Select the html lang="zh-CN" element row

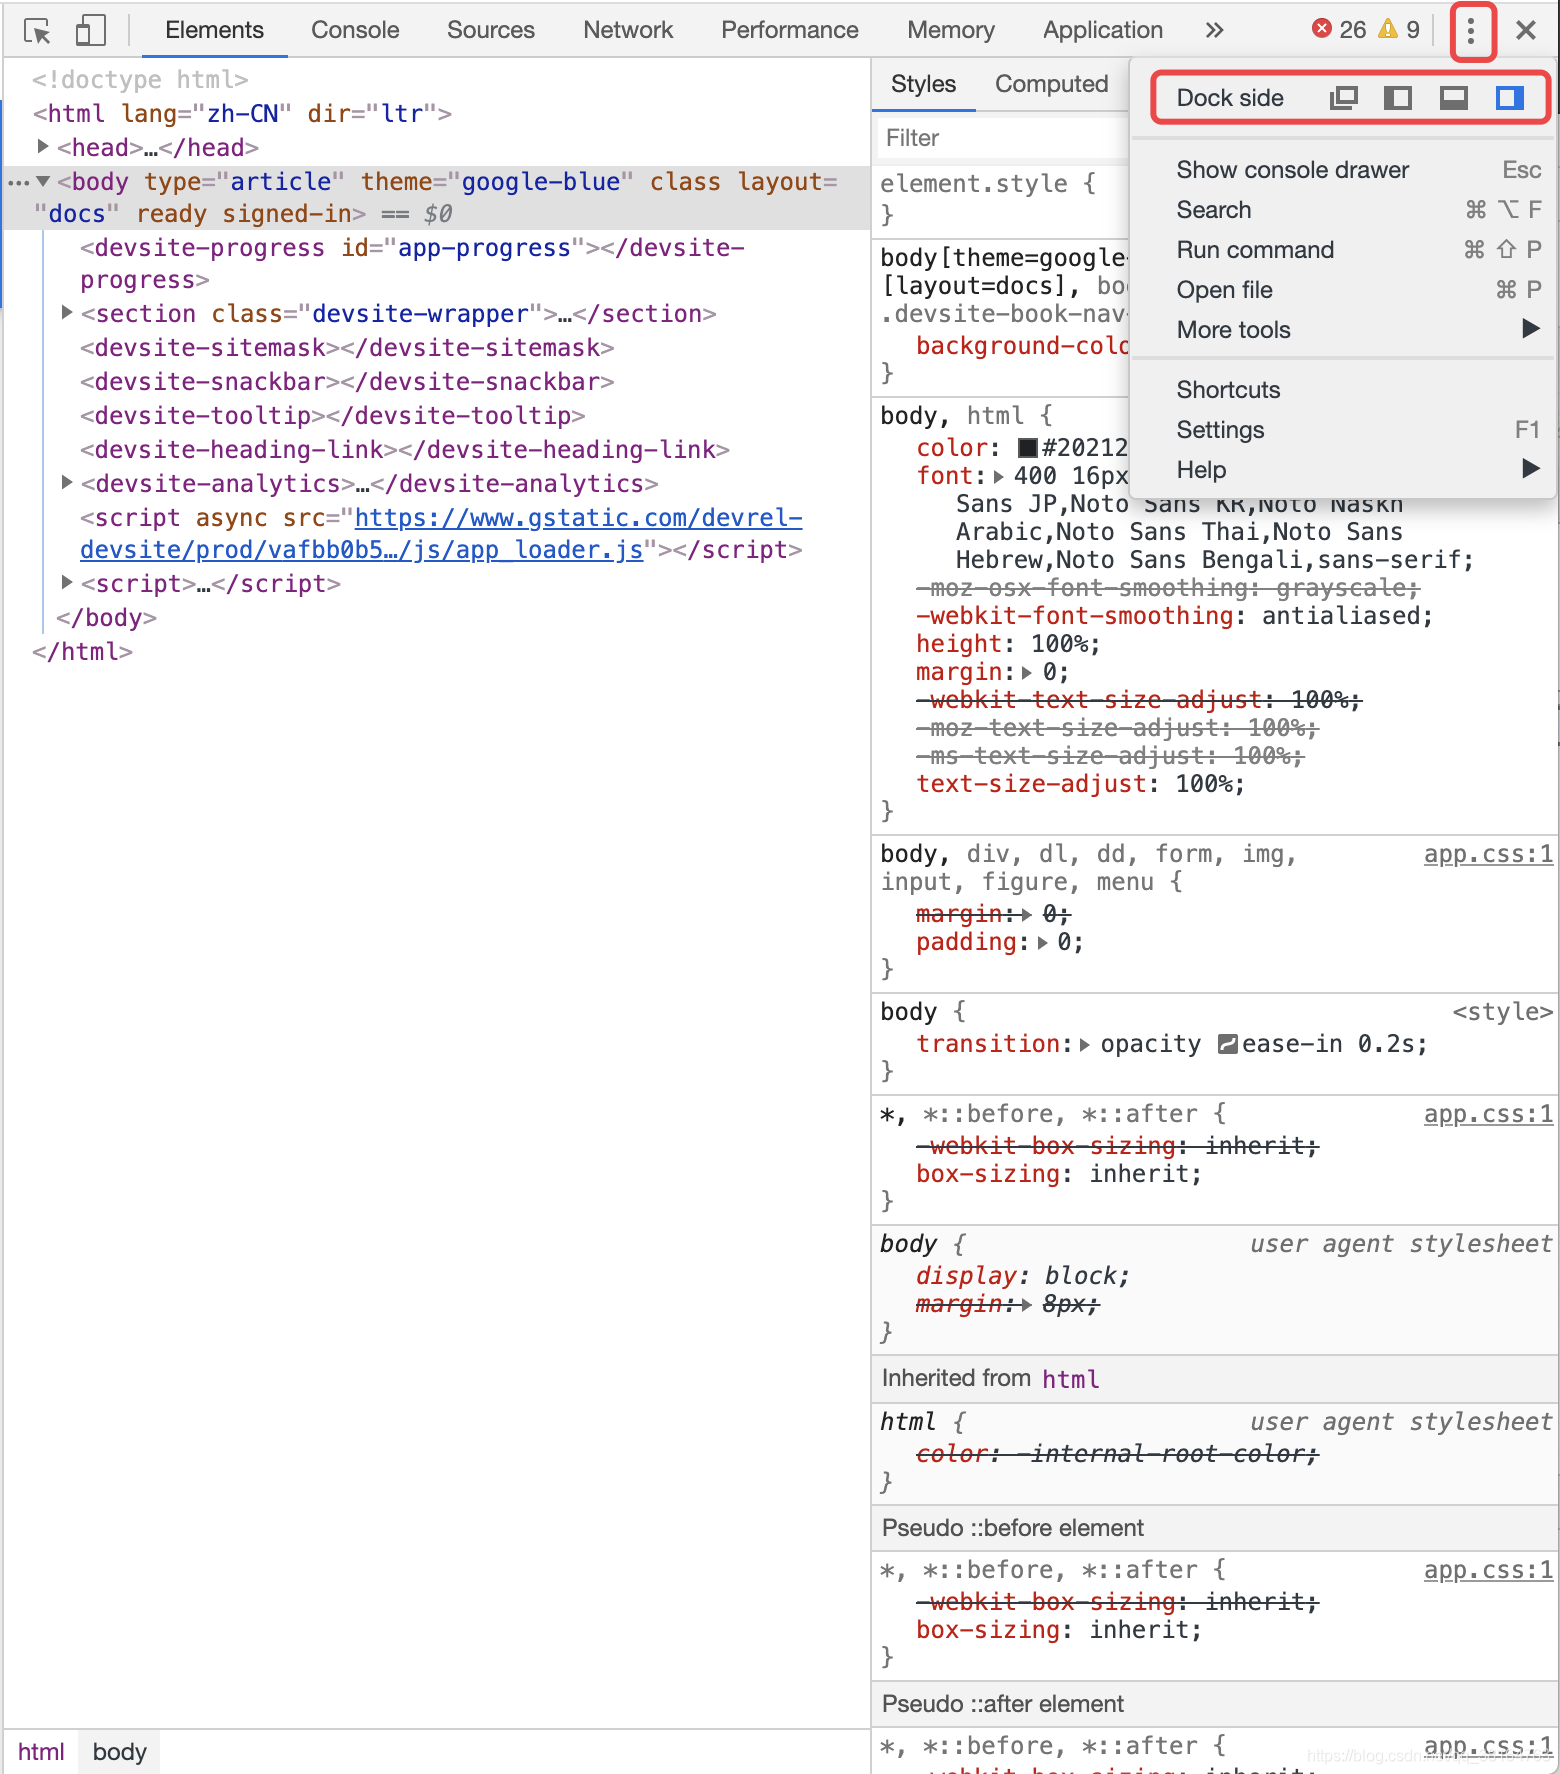point(242,114)
